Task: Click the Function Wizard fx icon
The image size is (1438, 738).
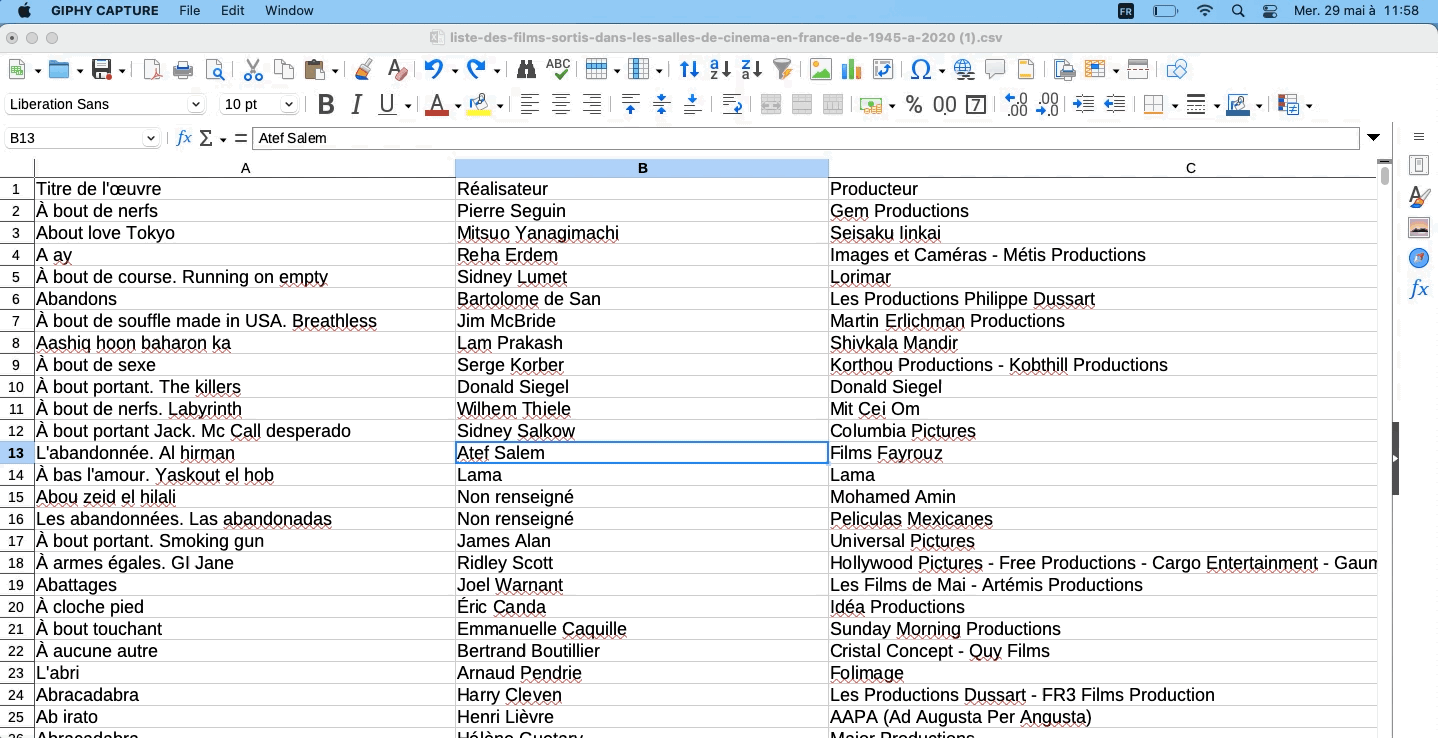Action: coord(184,138)
